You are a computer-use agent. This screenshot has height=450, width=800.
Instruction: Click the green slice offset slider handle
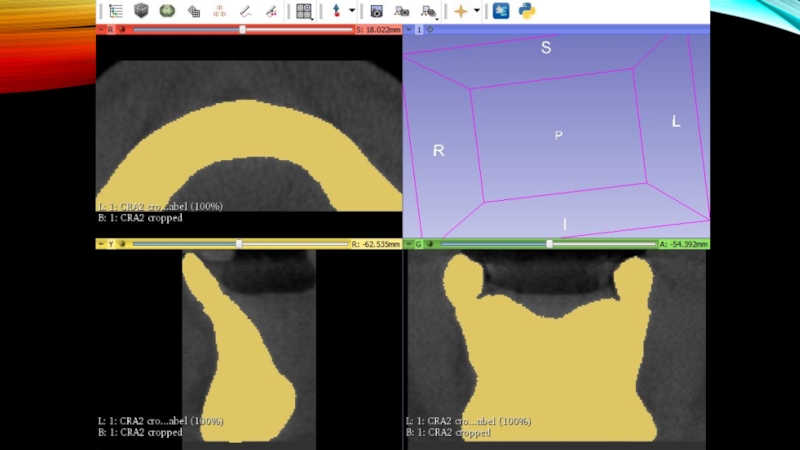coord(549,244)
